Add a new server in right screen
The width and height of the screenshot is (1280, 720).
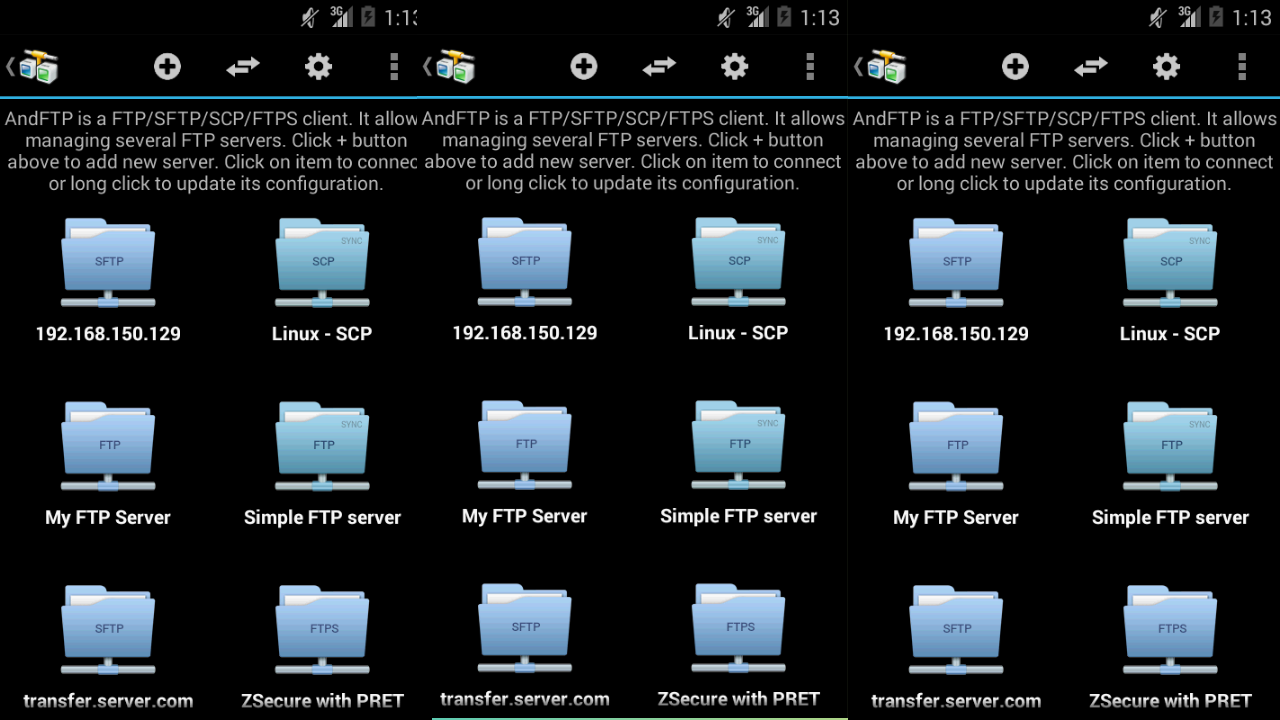1015,67
